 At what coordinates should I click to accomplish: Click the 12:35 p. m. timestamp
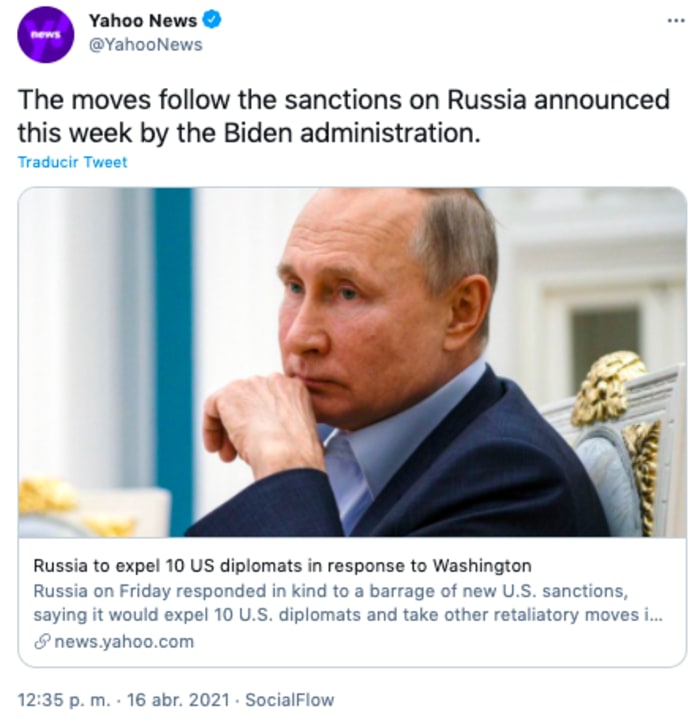(x=62, y=700)
